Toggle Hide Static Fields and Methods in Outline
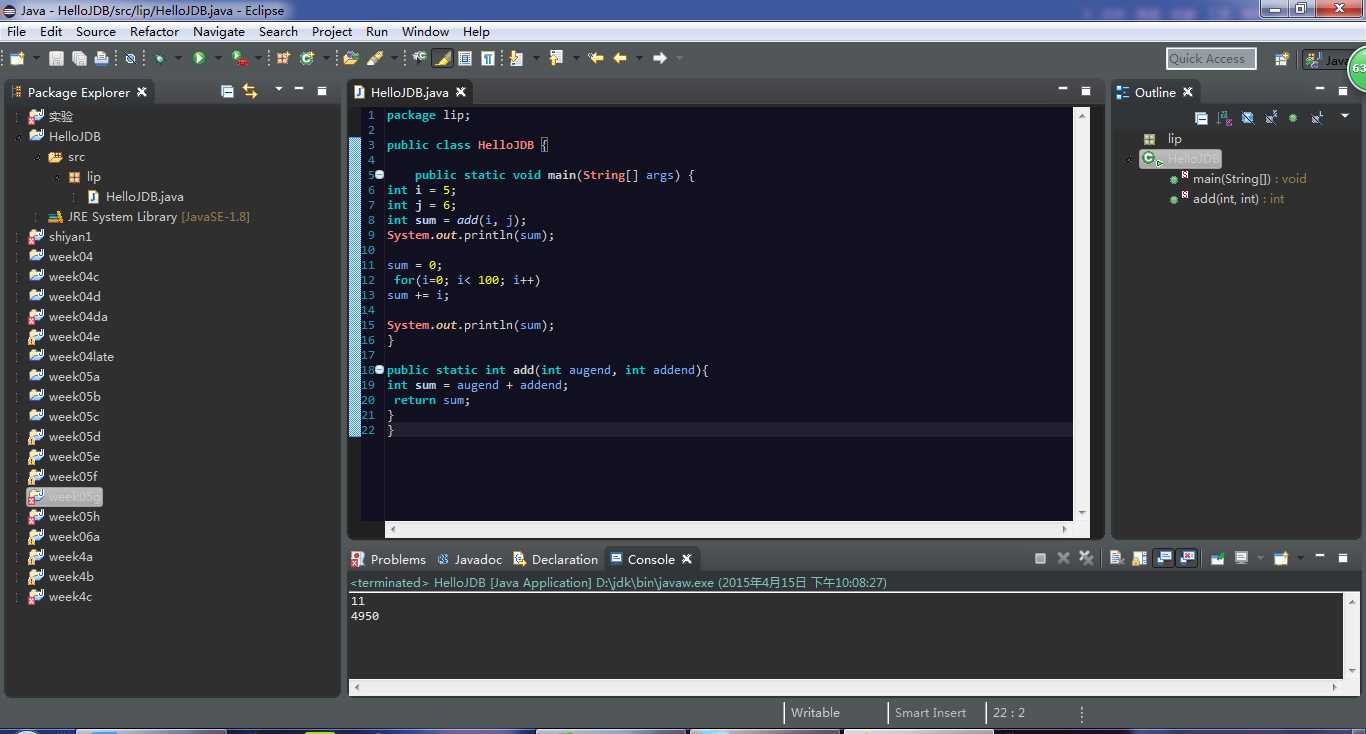 pyautogui.click(x=1271, y=117)
